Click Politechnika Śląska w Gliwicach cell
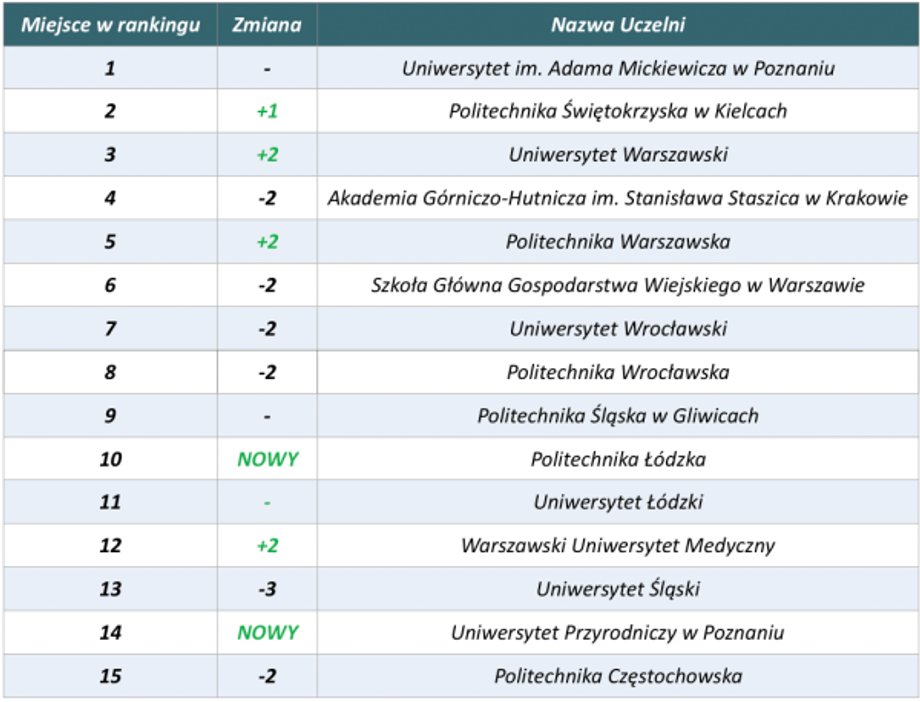The height and width of the screenshot is (702, 920). click(x=618, y=416)
